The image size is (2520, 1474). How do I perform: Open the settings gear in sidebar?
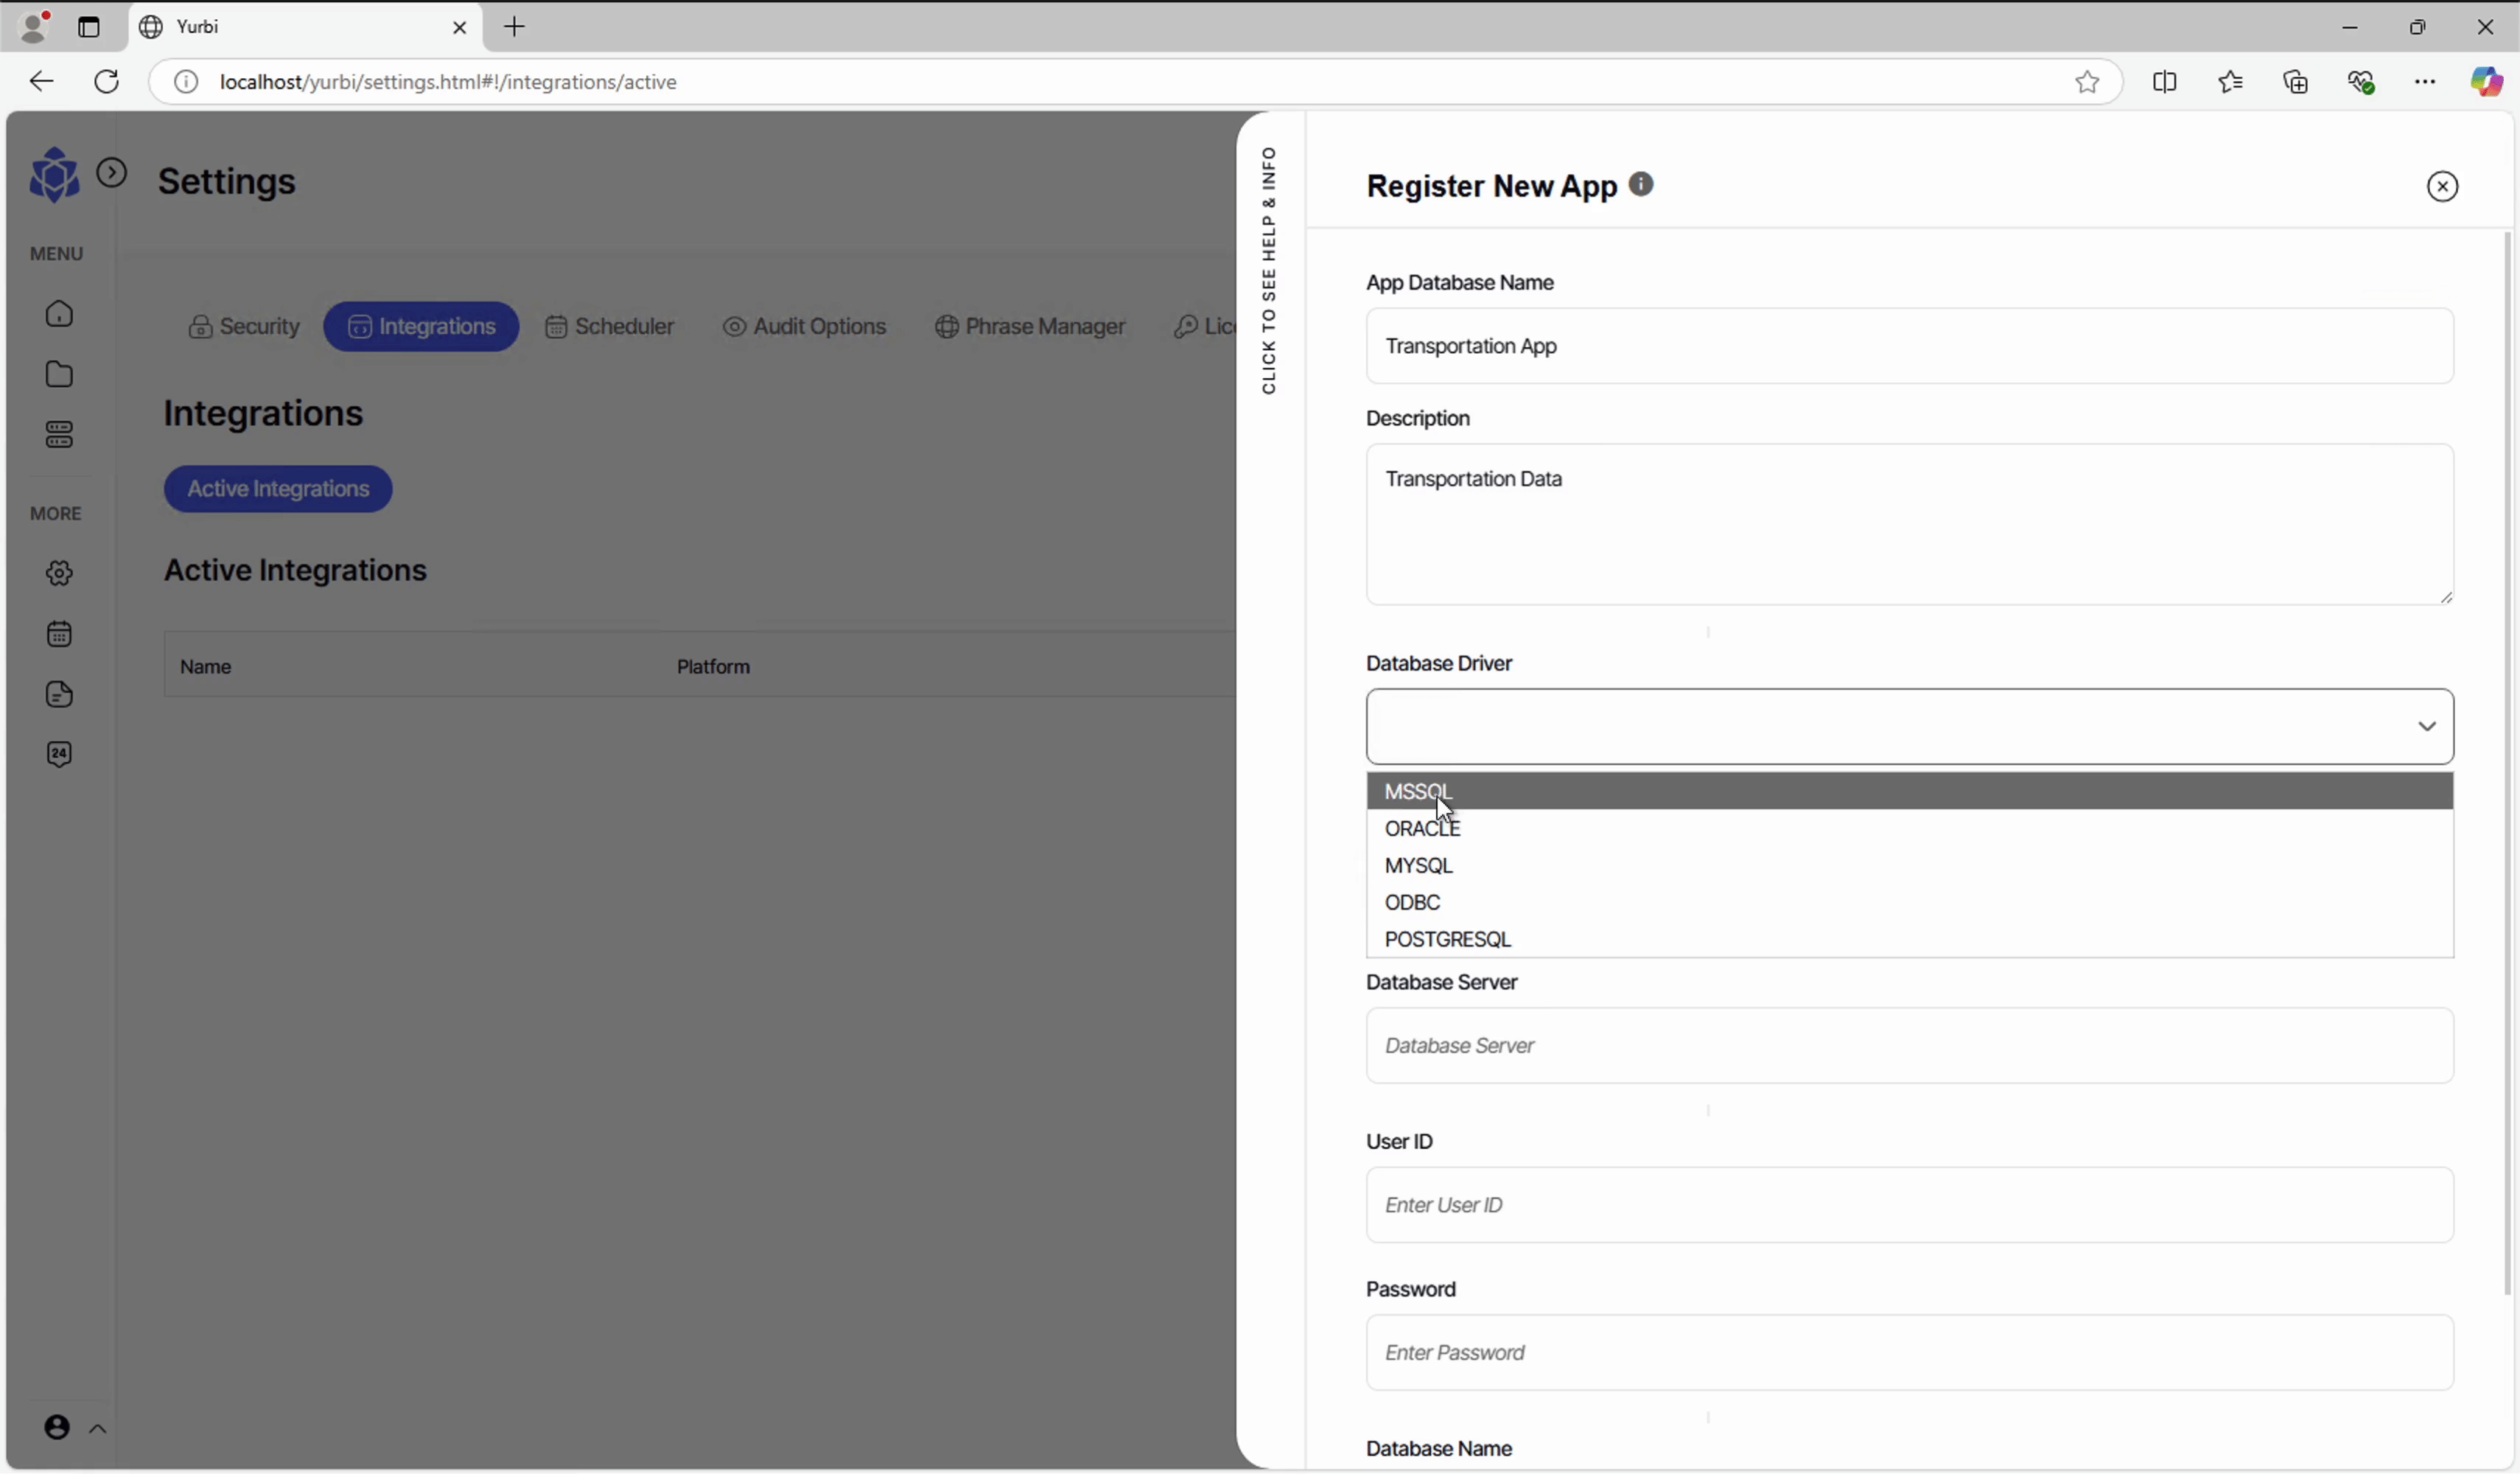(59, 573)
